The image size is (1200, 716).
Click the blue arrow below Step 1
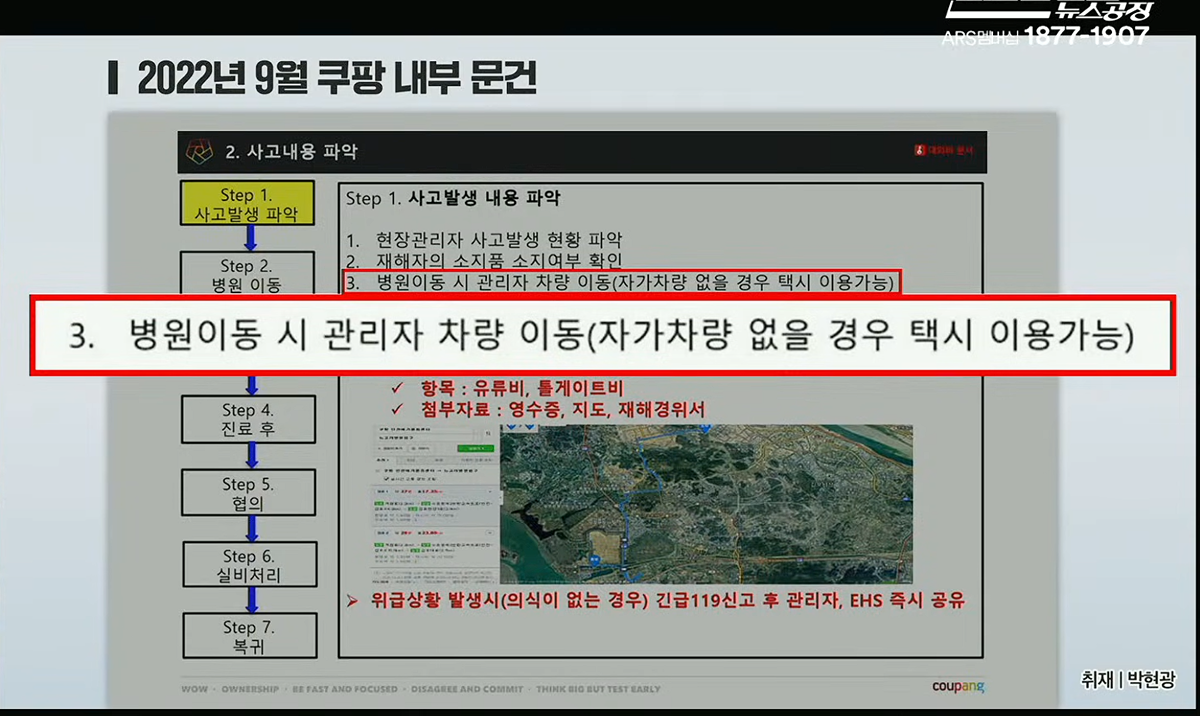tap(250, 238)
